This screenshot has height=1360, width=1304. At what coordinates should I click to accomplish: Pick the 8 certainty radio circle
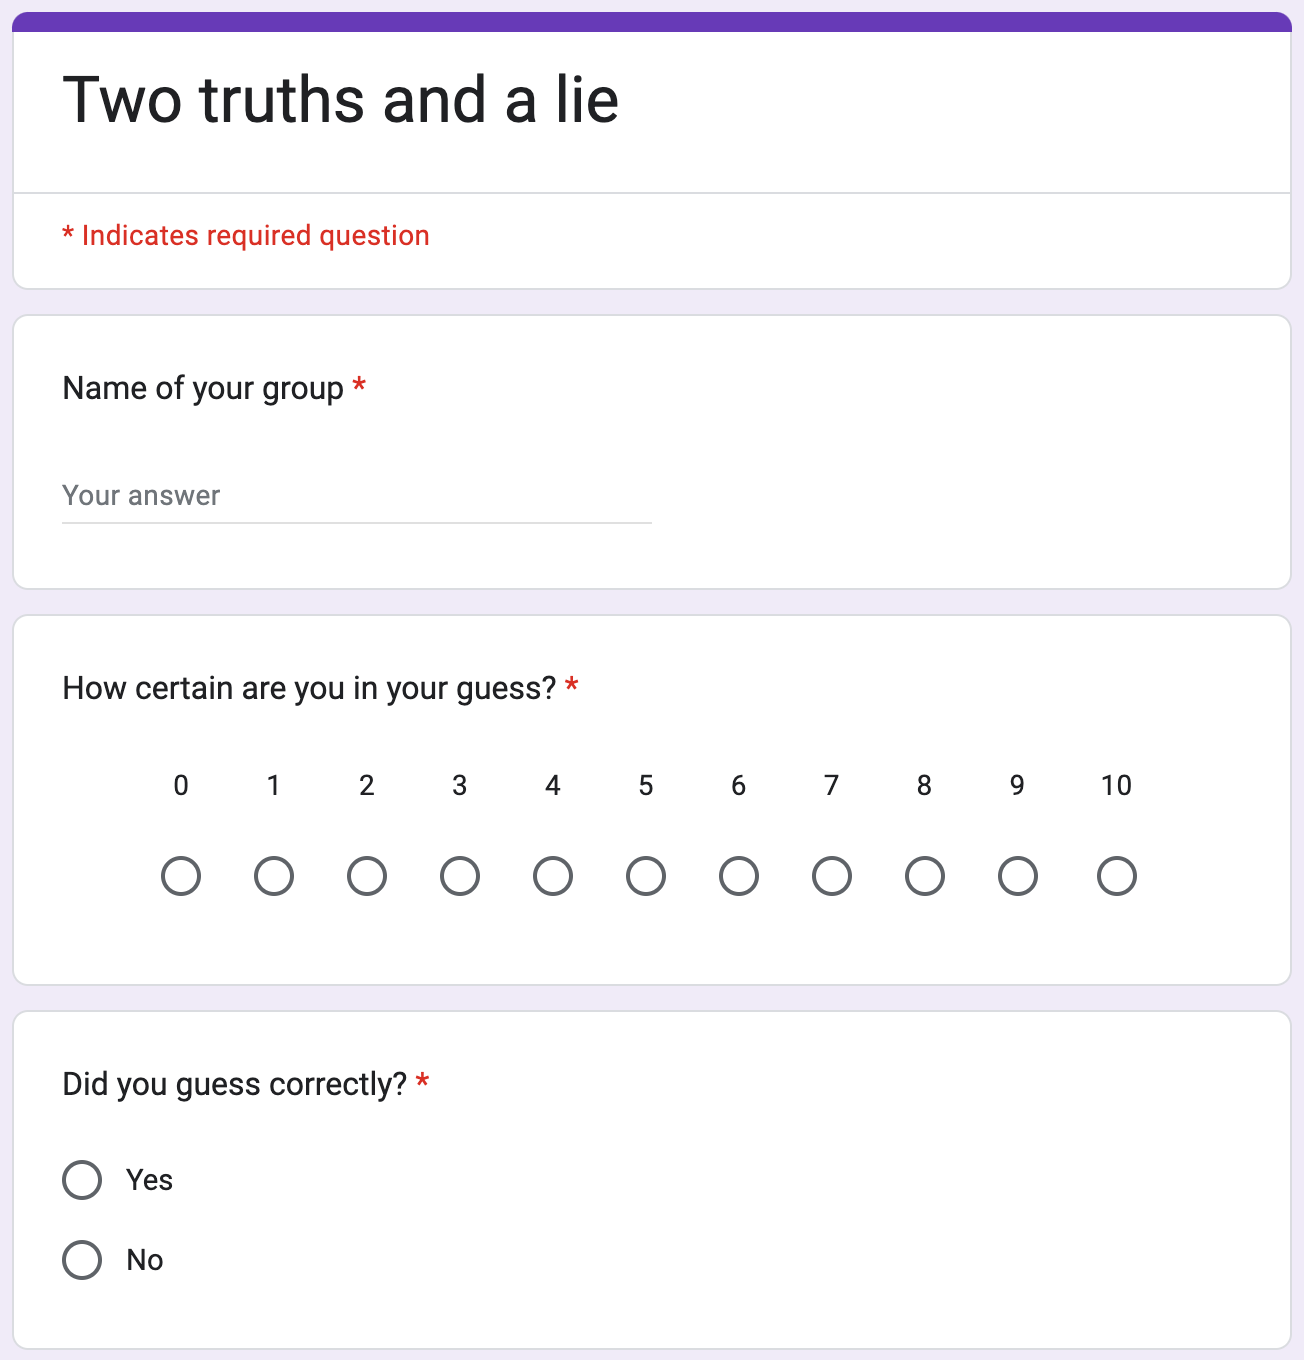925,876
